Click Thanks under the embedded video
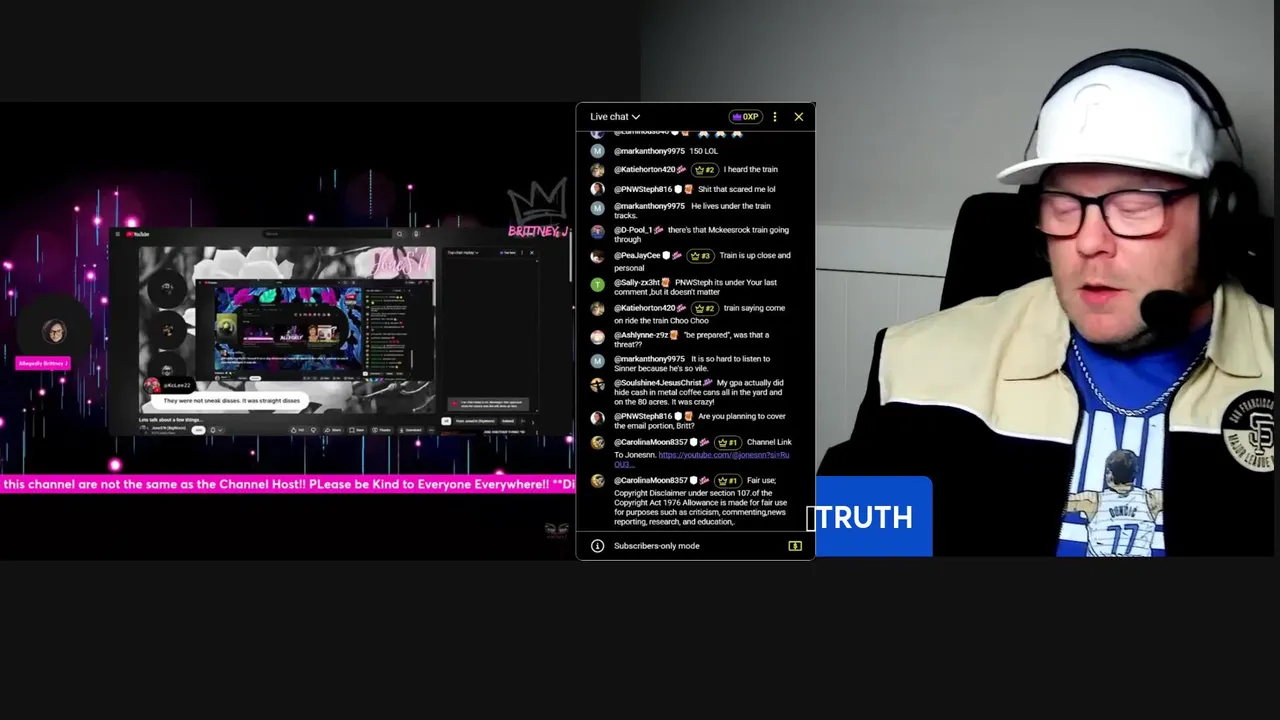Image resolution: width=1280 pixels, height=720 pixels. 381,430
